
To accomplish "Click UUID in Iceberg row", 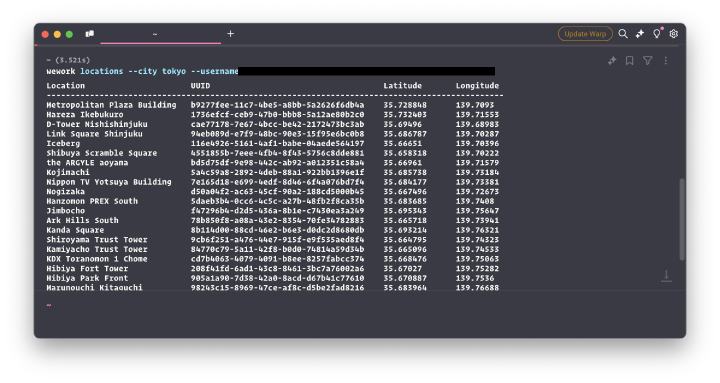I will (277, 143).
